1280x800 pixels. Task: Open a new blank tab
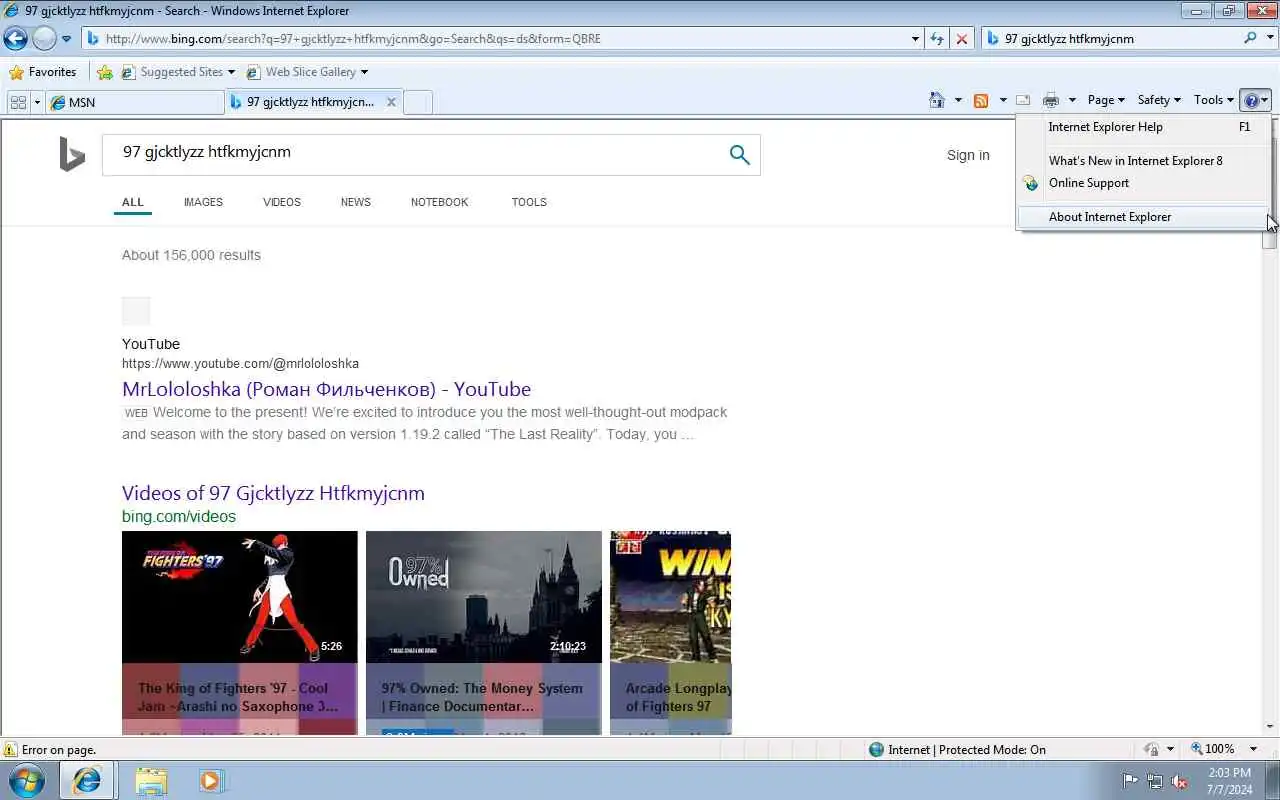coord(418,102)
